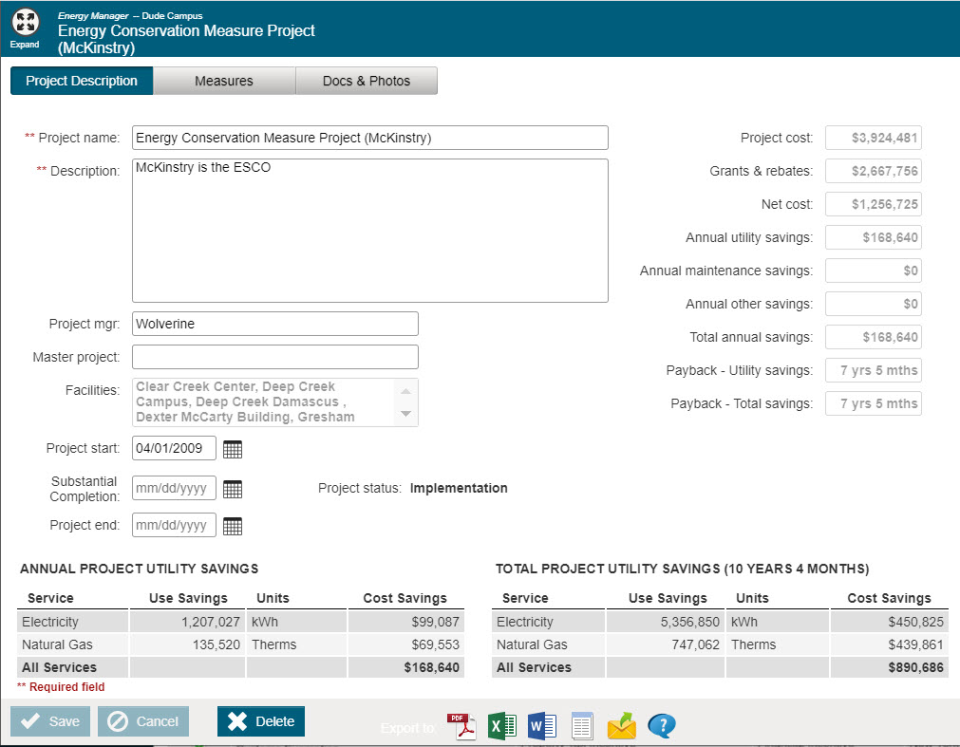This screenshot has height=747, width=960.
Task: Save the project changes
Action: (x=49, y=721)
